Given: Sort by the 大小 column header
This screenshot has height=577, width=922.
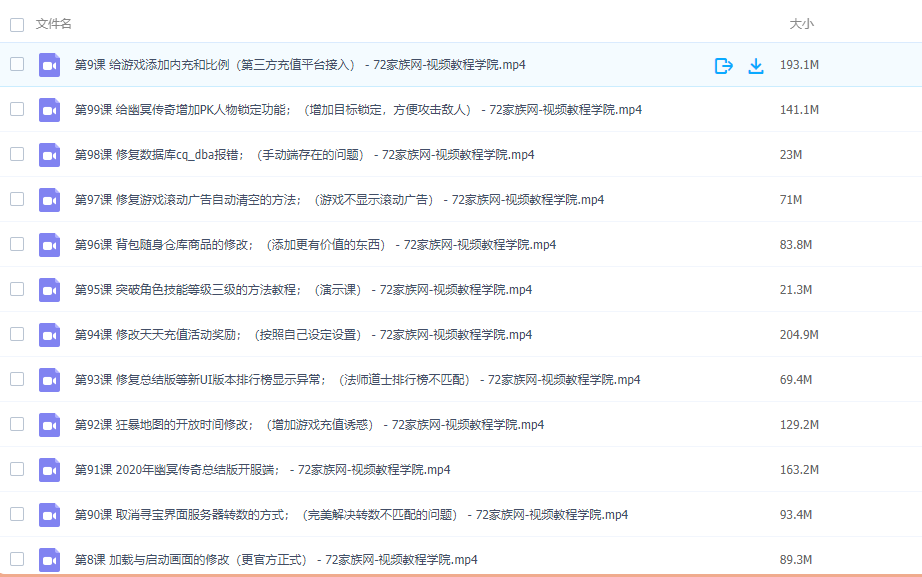Looking at the screenshot, I should click(801, 23).
